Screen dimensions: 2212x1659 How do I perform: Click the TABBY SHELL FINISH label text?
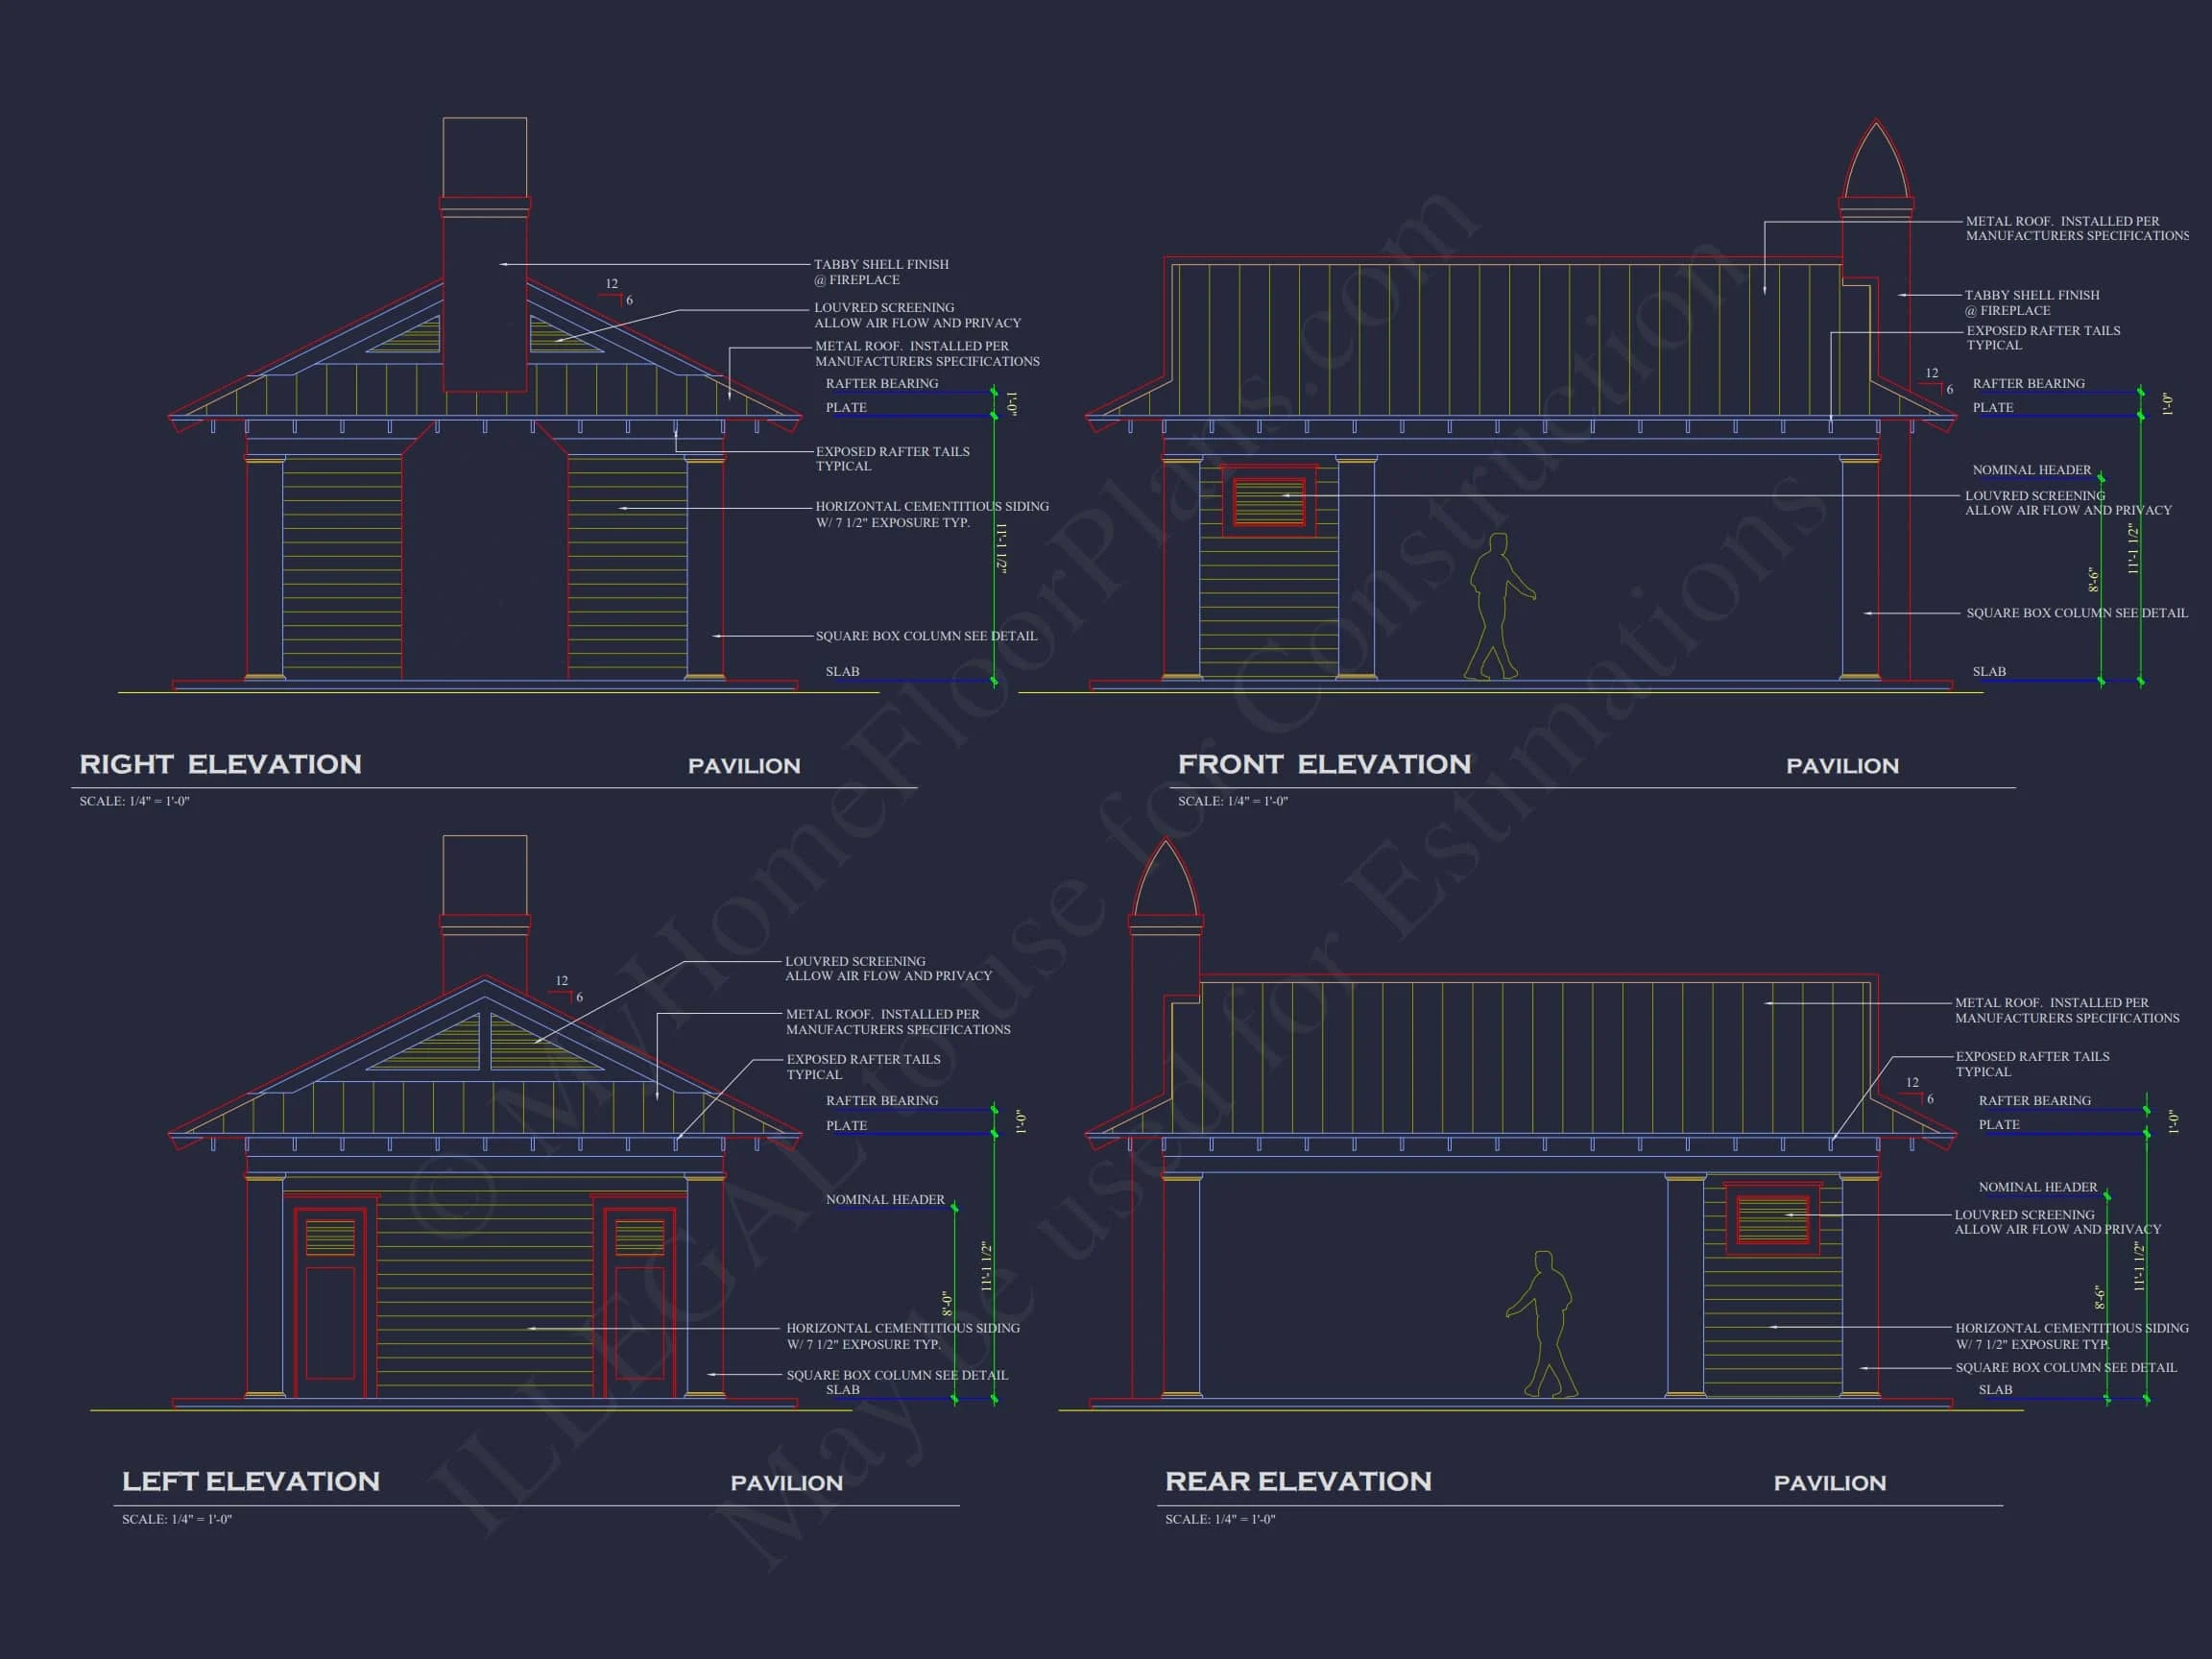tap(884, 265)
